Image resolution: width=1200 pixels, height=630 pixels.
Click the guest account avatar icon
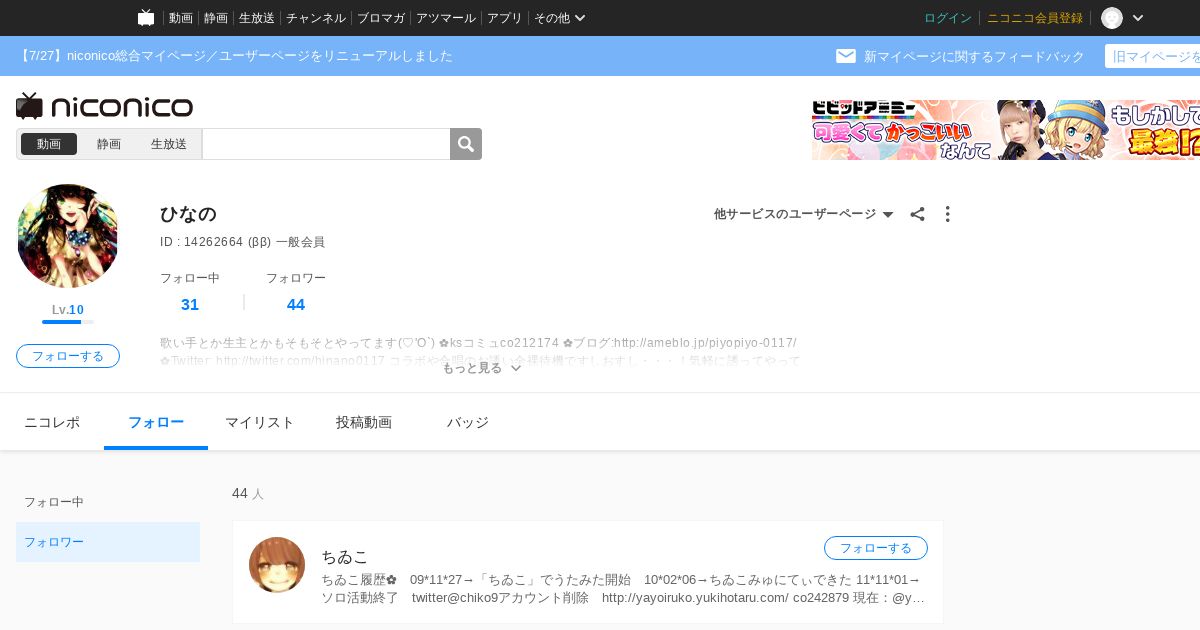click(1112, 18)
